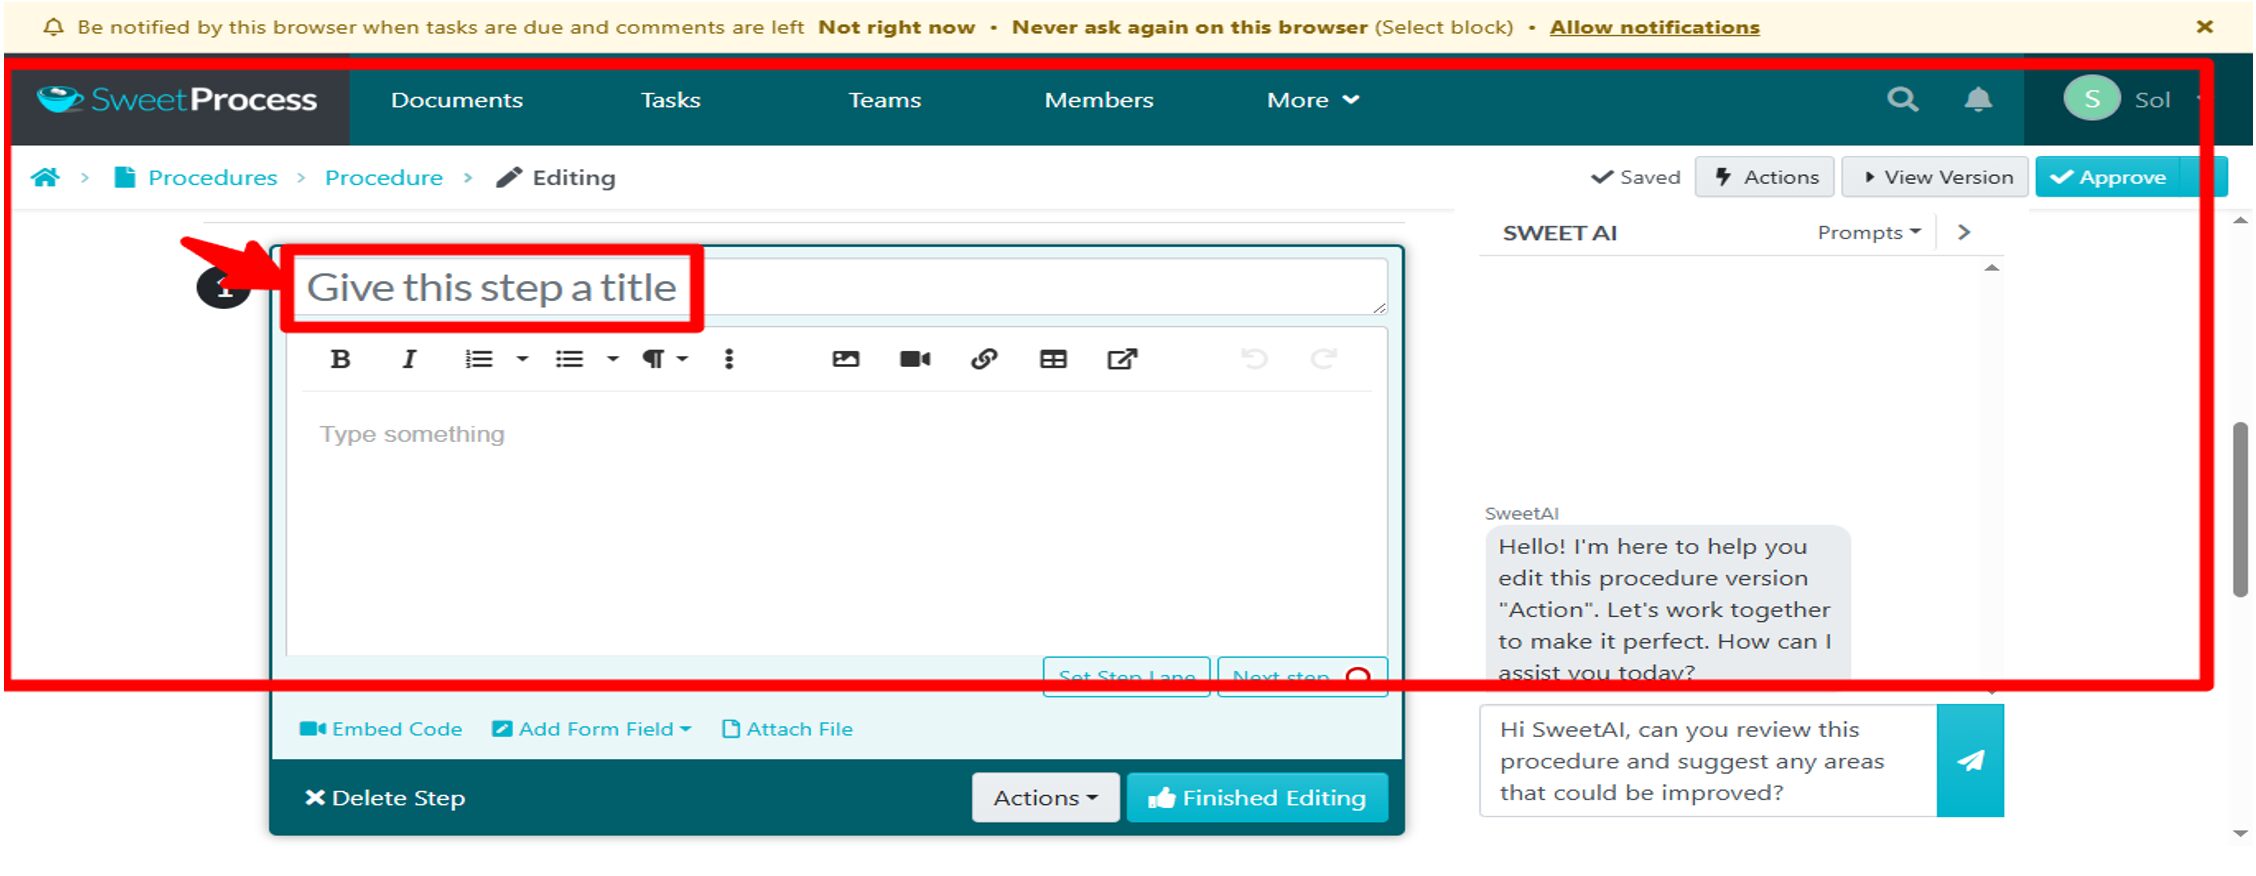Choose Not right now in banner

click(x=896, y=27)
